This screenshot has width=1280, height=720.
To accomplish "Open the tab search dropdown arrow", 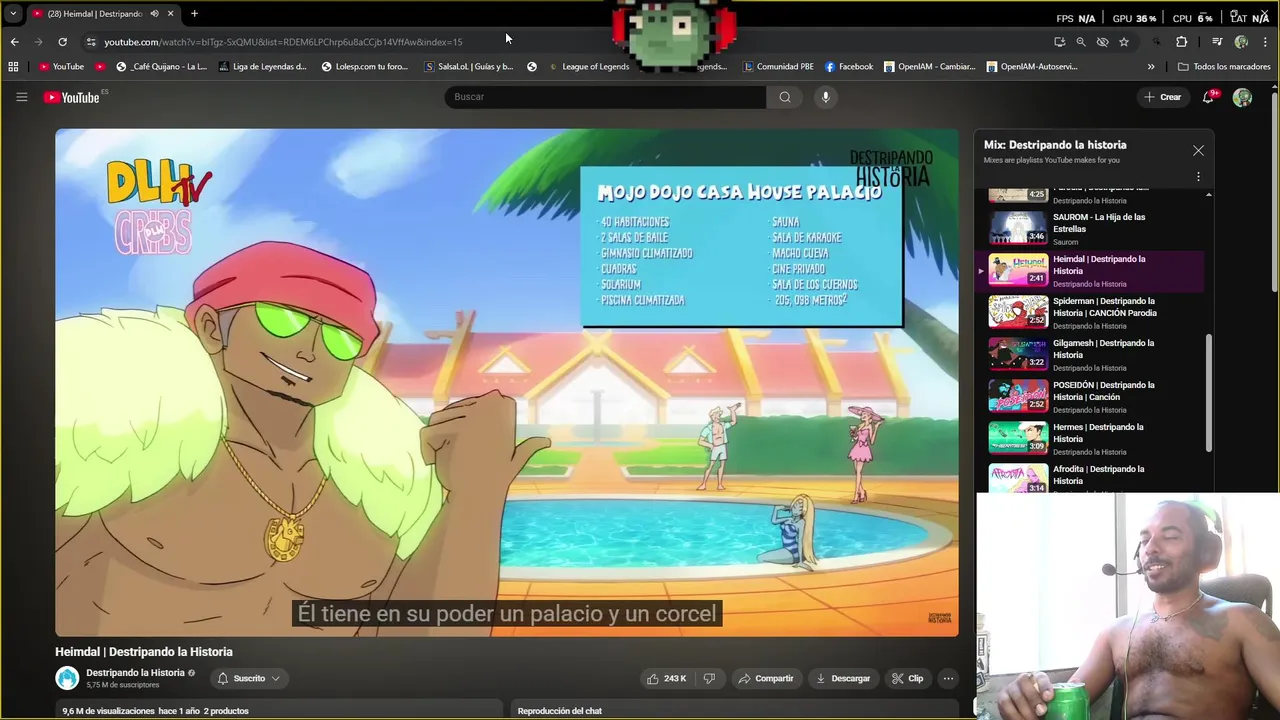I will (x=13, y=13).
